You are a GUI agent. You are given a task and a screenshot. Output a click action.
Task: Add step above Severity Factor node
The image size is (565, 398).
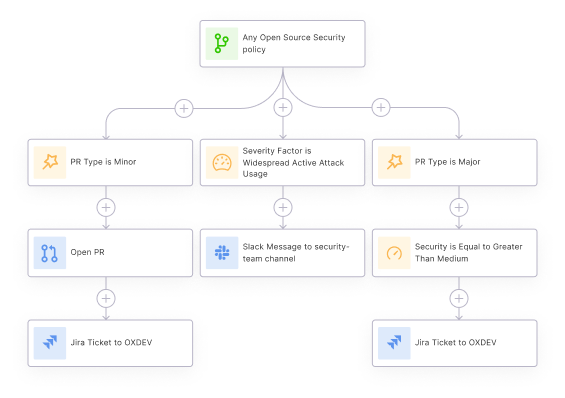(x=283, y=107)
